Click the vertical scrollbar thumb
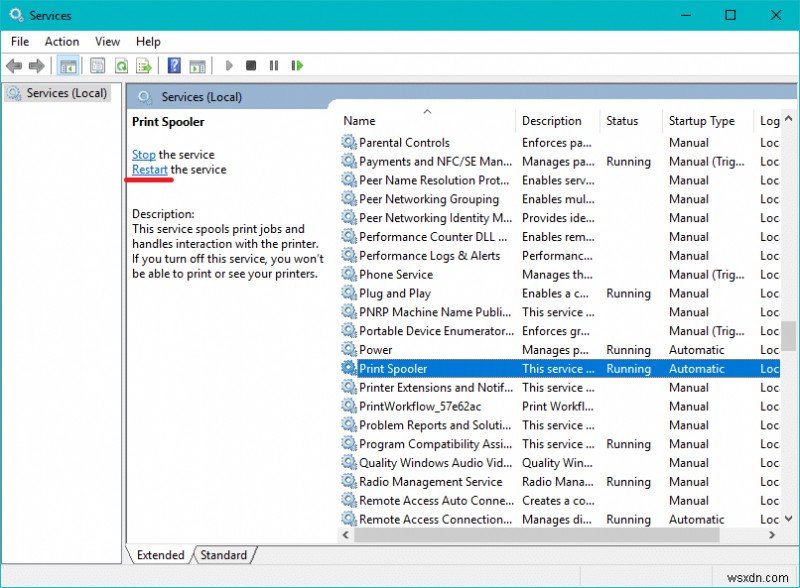 coord(789,335)
